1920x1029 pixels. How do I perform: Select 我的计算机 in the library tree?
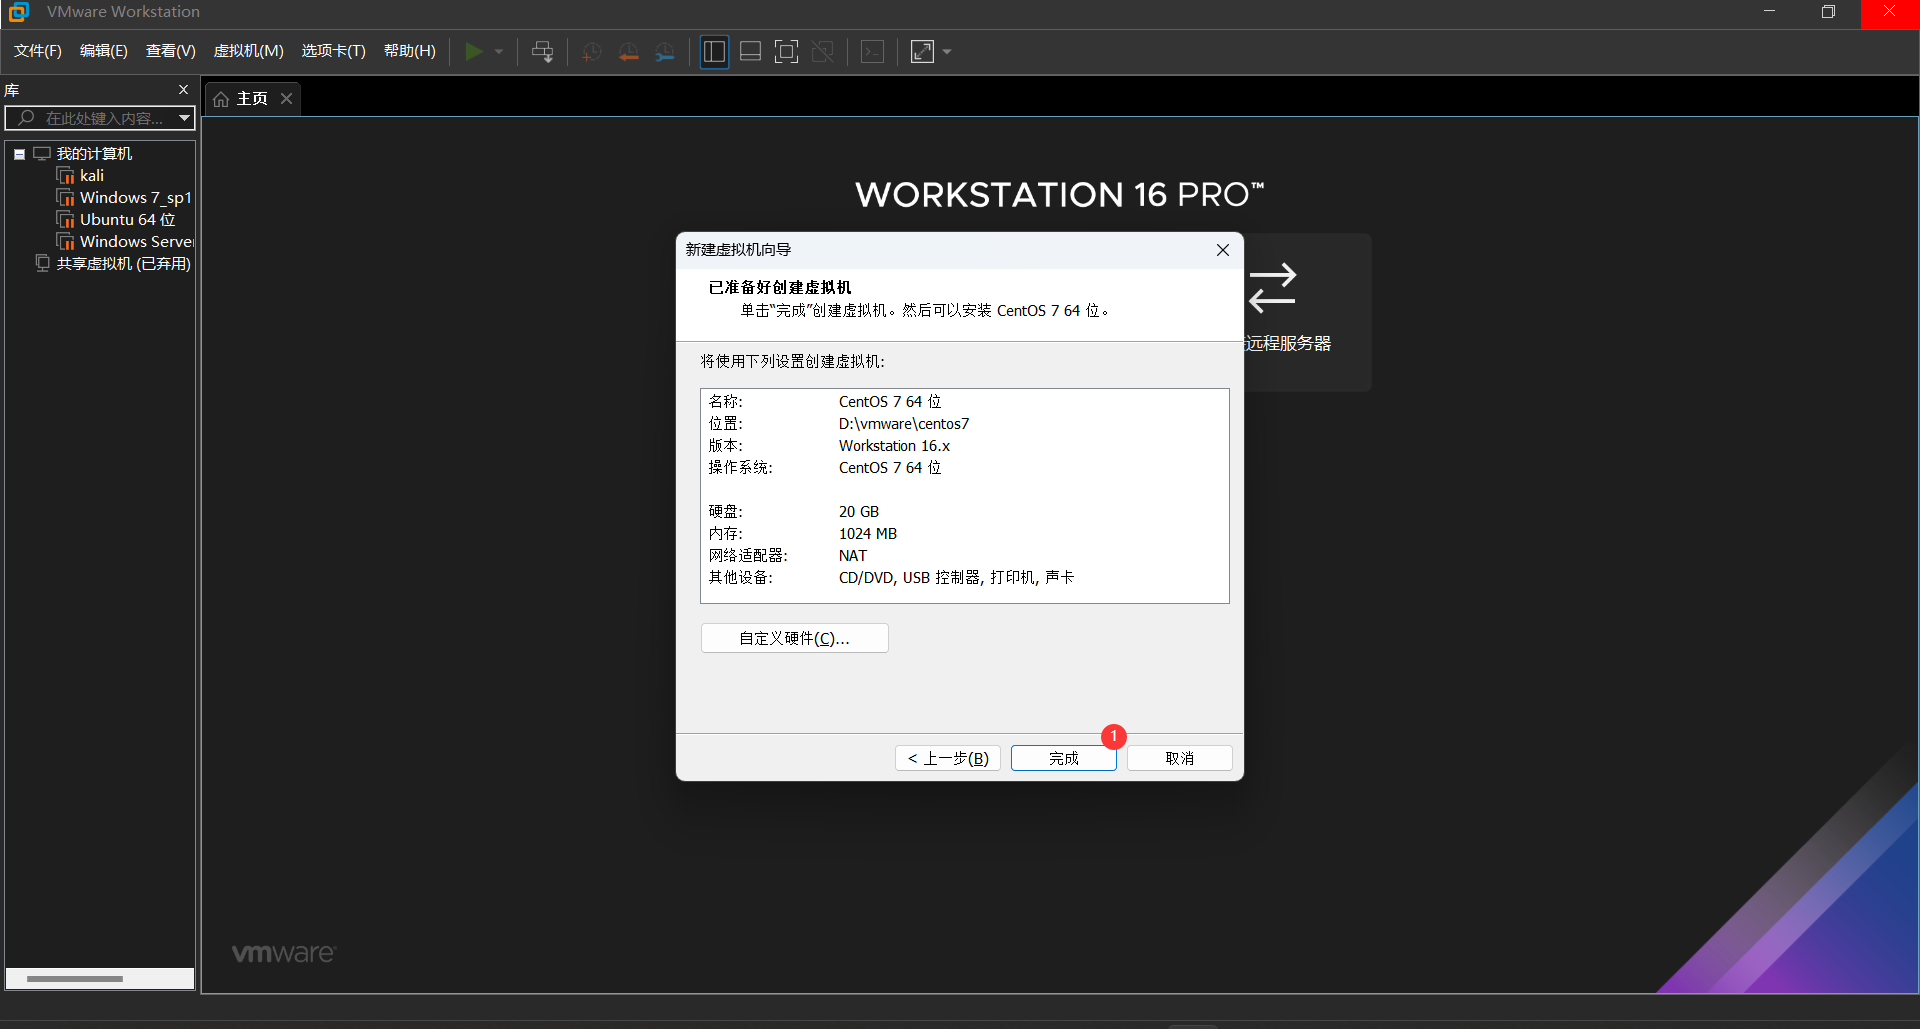click(x=94, y=153)
